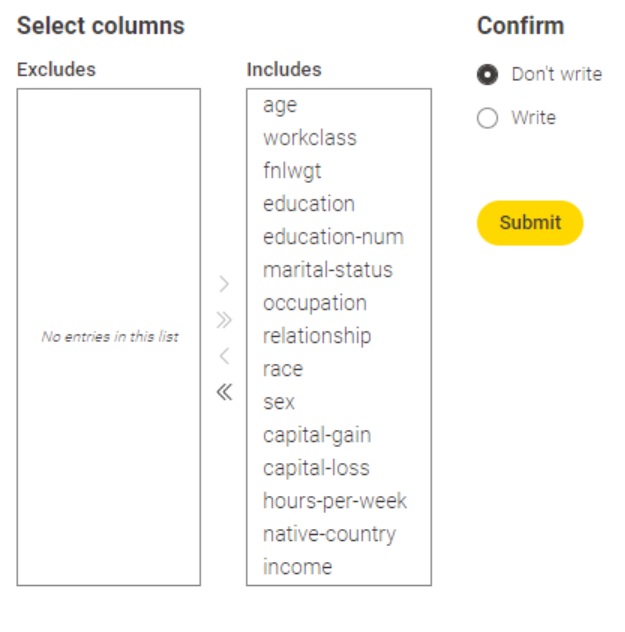Choose native-country in the Includes list
The image size is (625, 632).
(328, 534)
